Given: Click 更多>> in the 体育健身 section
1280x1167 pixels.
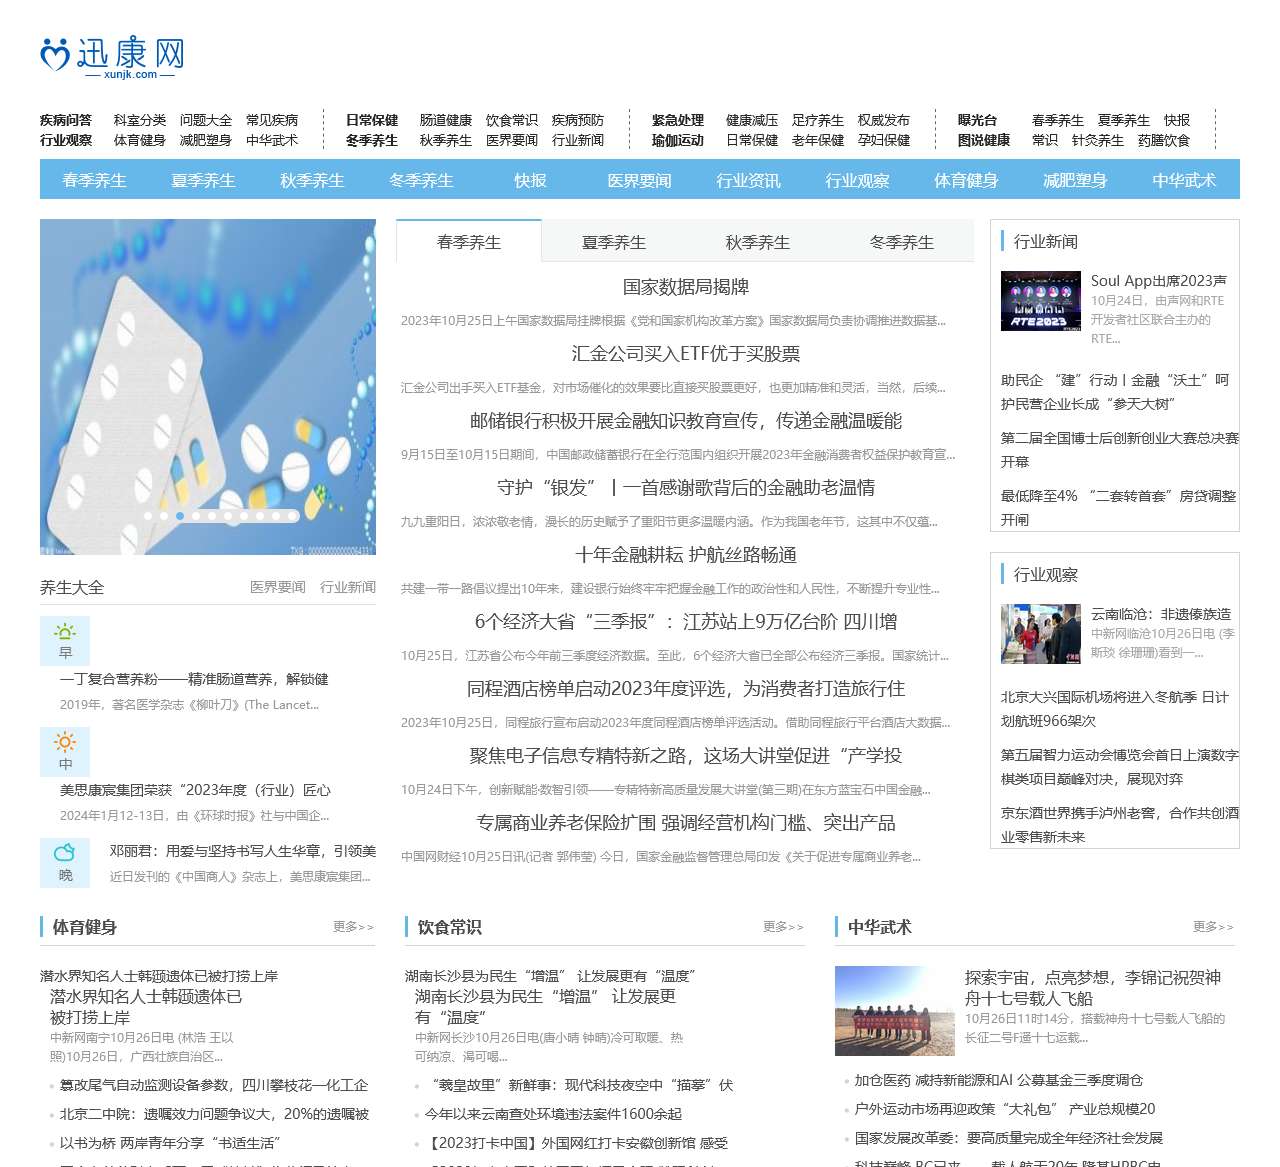Looking at the screenshot, I should (x=353, y=927).
